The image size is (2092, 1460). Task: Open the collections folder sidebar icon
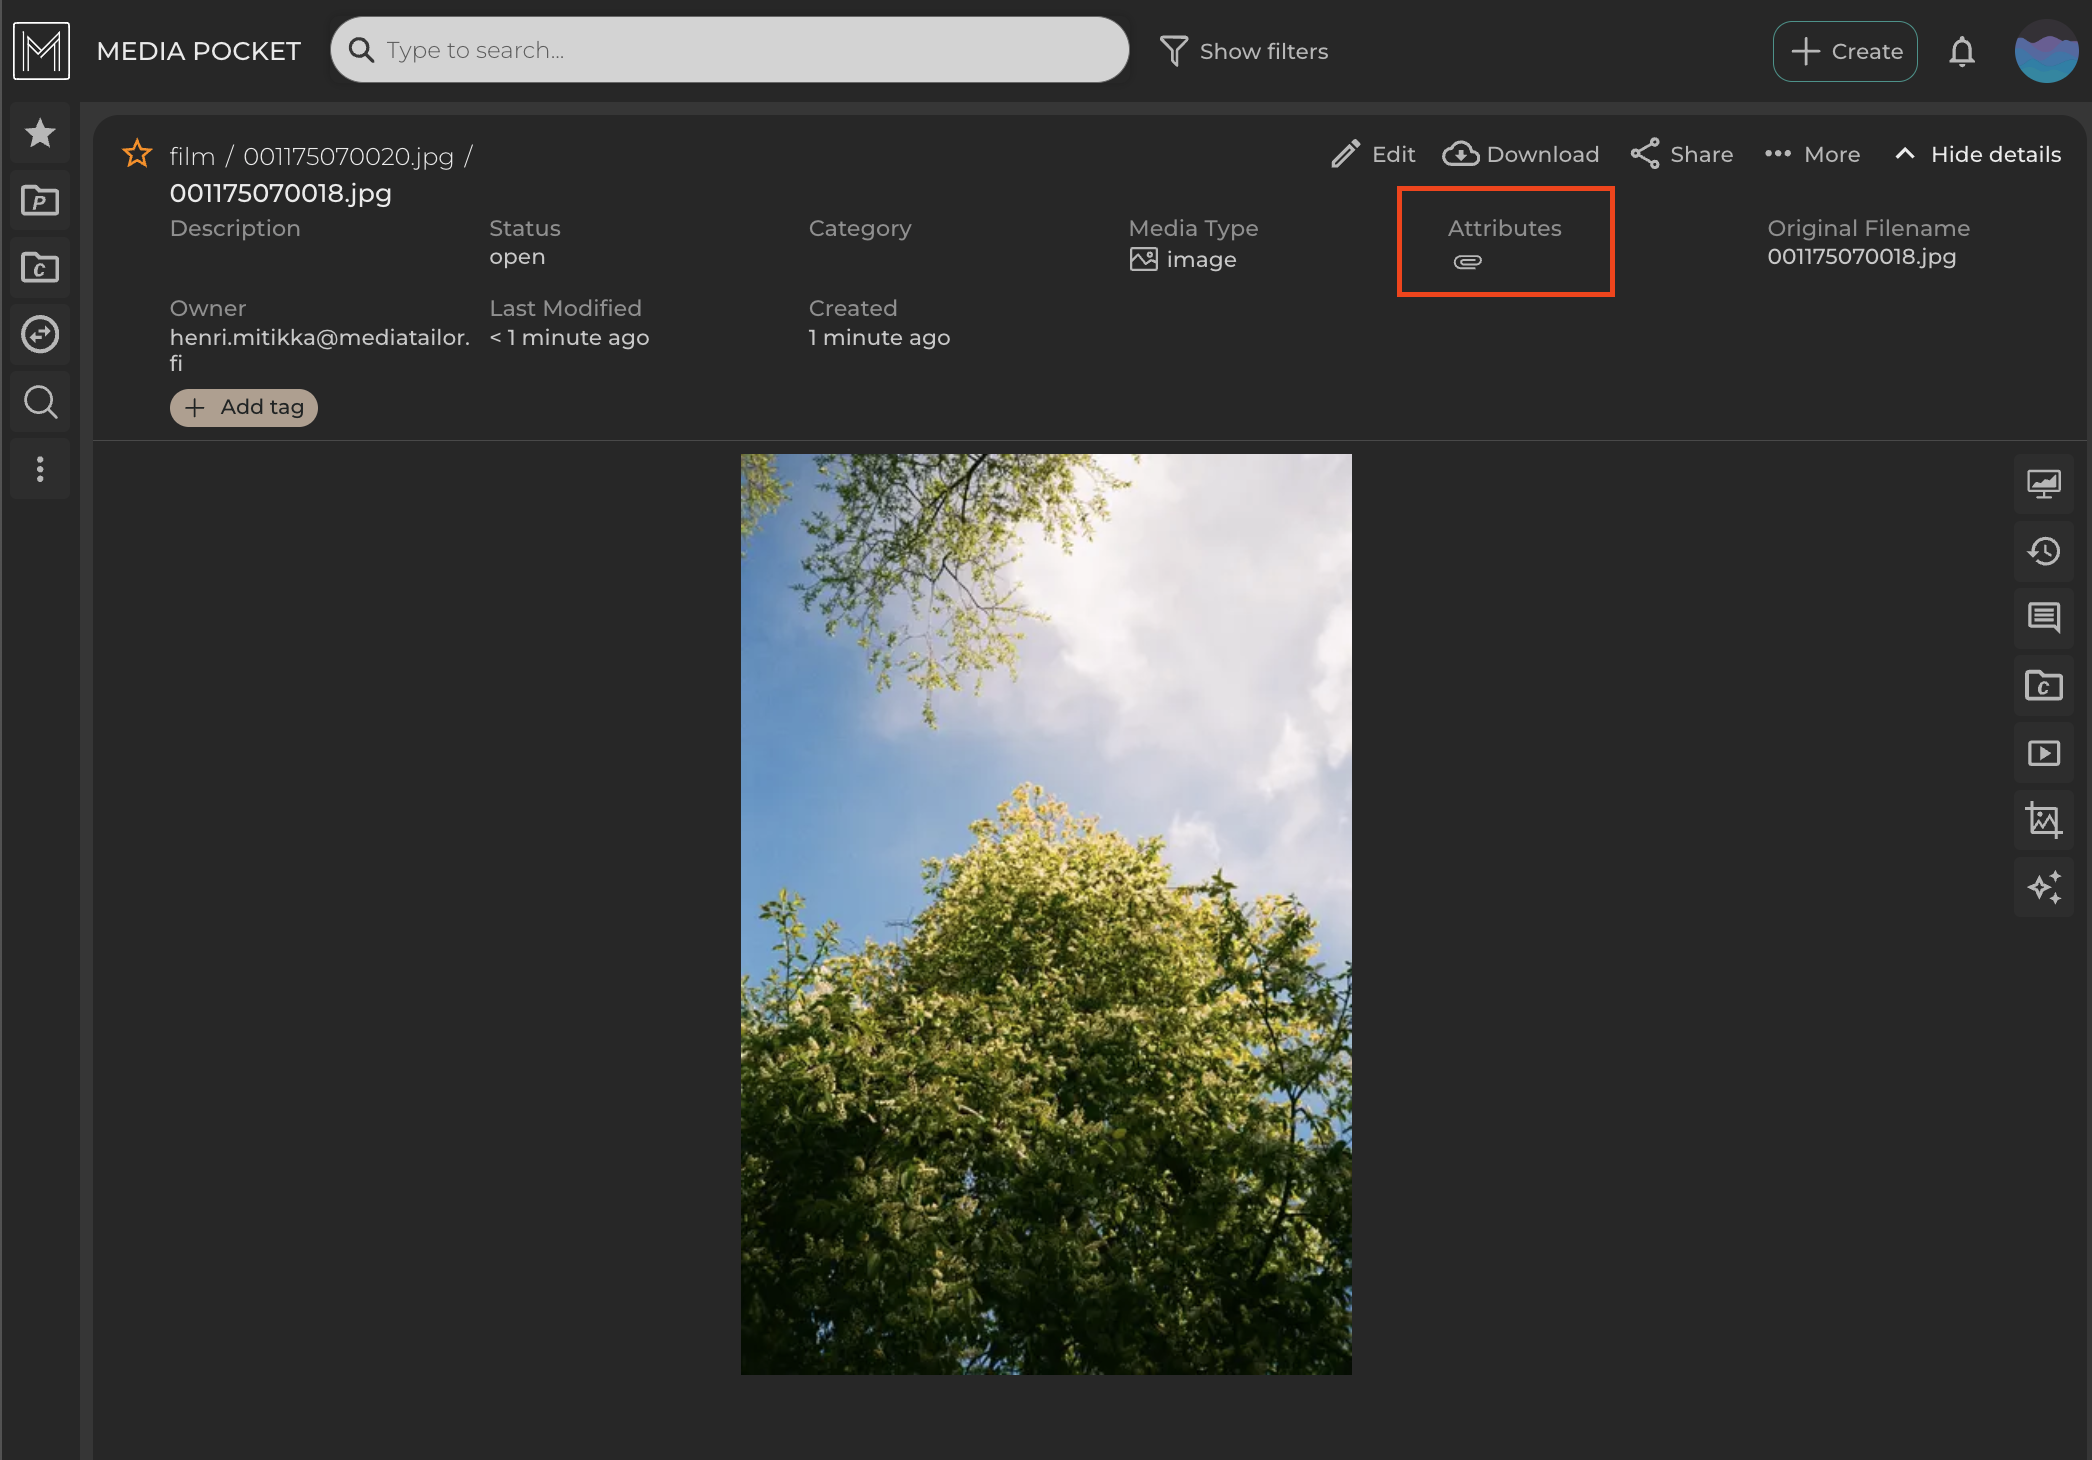40,268
